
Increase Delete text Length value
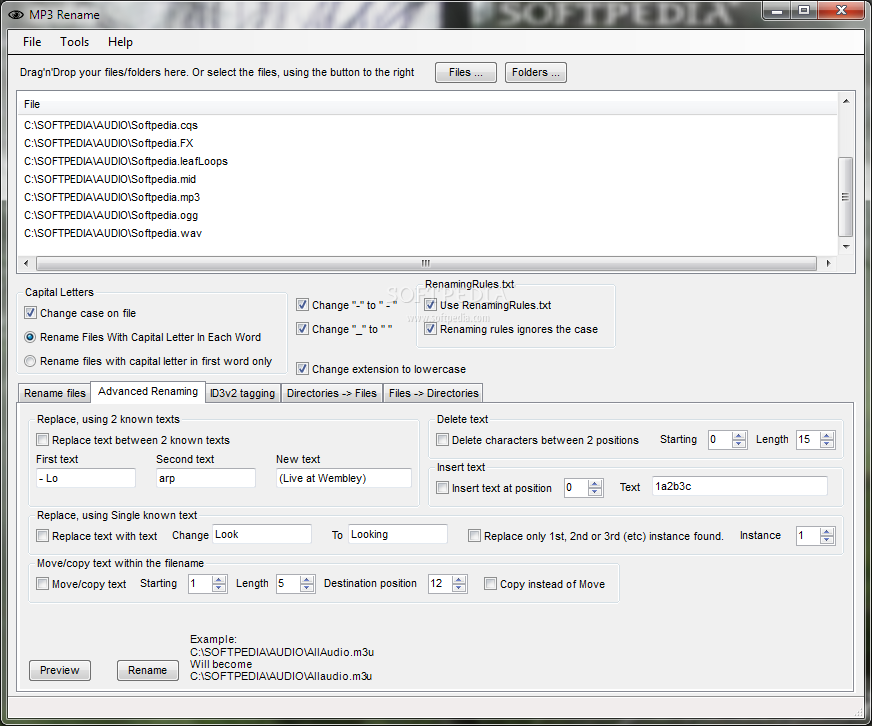point(827,436)
